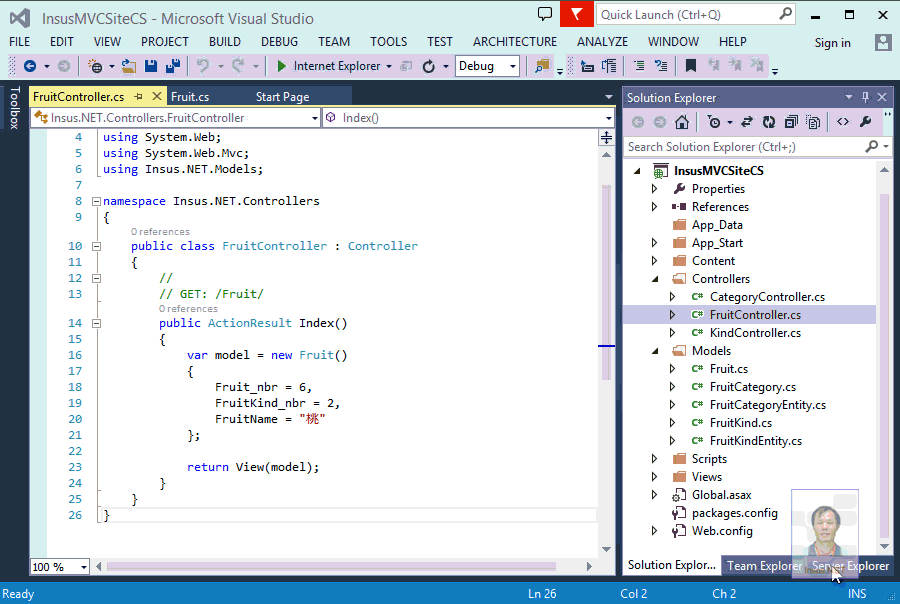Toggle pin on FruitController.cs tab
The height and width of the screenshot is (604, 900).
click(x=138, y=97)
